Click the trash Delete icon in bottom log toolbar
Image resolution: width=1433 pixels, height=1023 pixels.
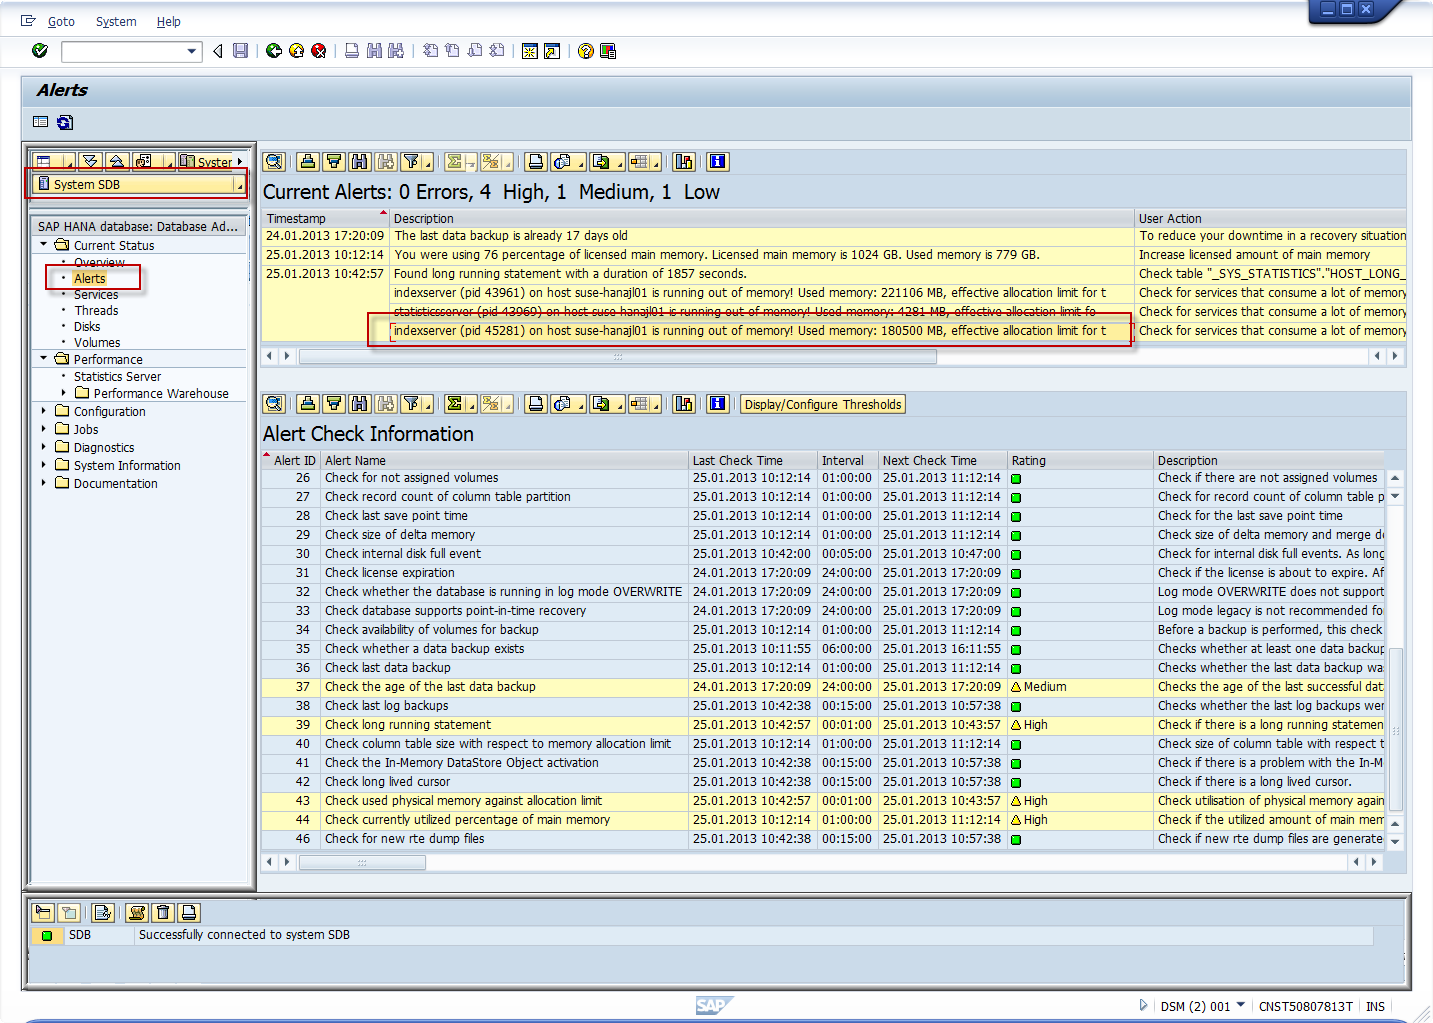163,912
